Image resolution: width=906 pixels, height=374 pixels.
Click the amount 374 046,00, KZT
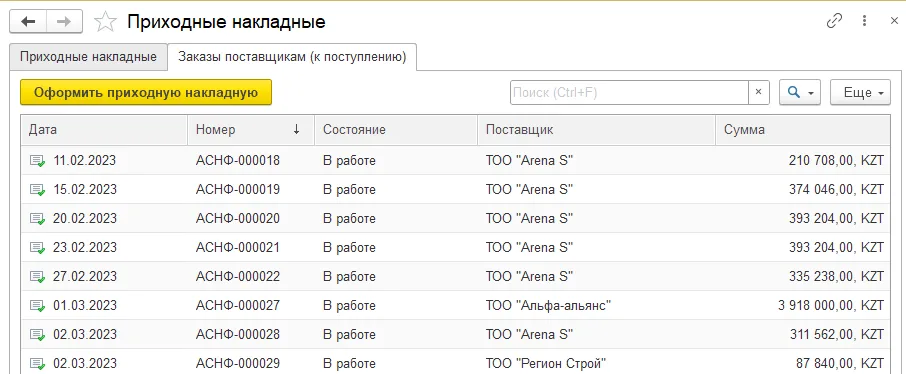836,190
